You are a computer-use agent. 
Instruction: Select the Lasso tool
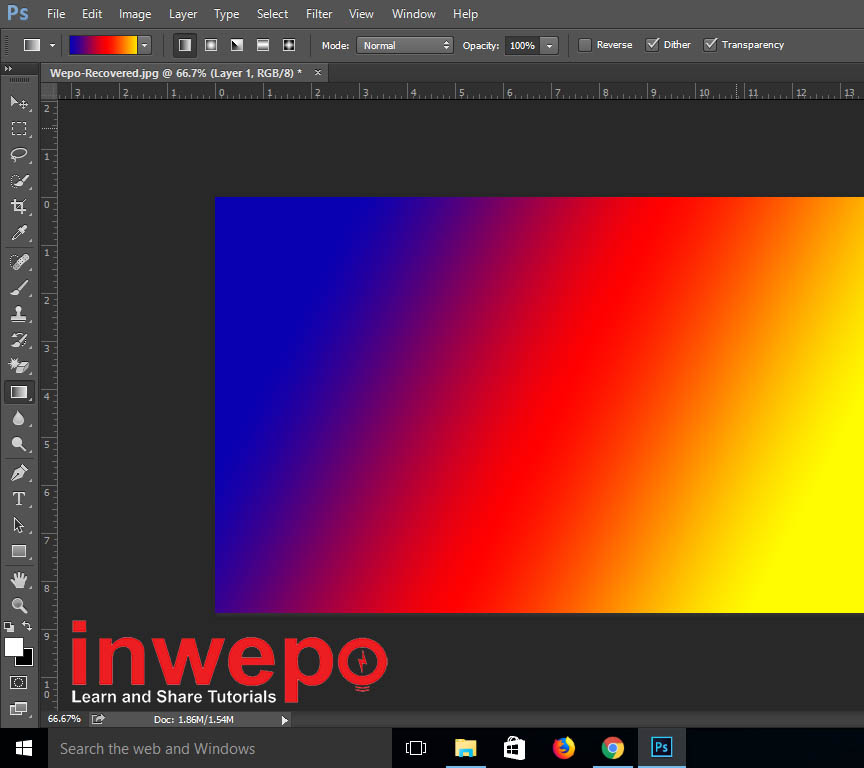[19, 154]
